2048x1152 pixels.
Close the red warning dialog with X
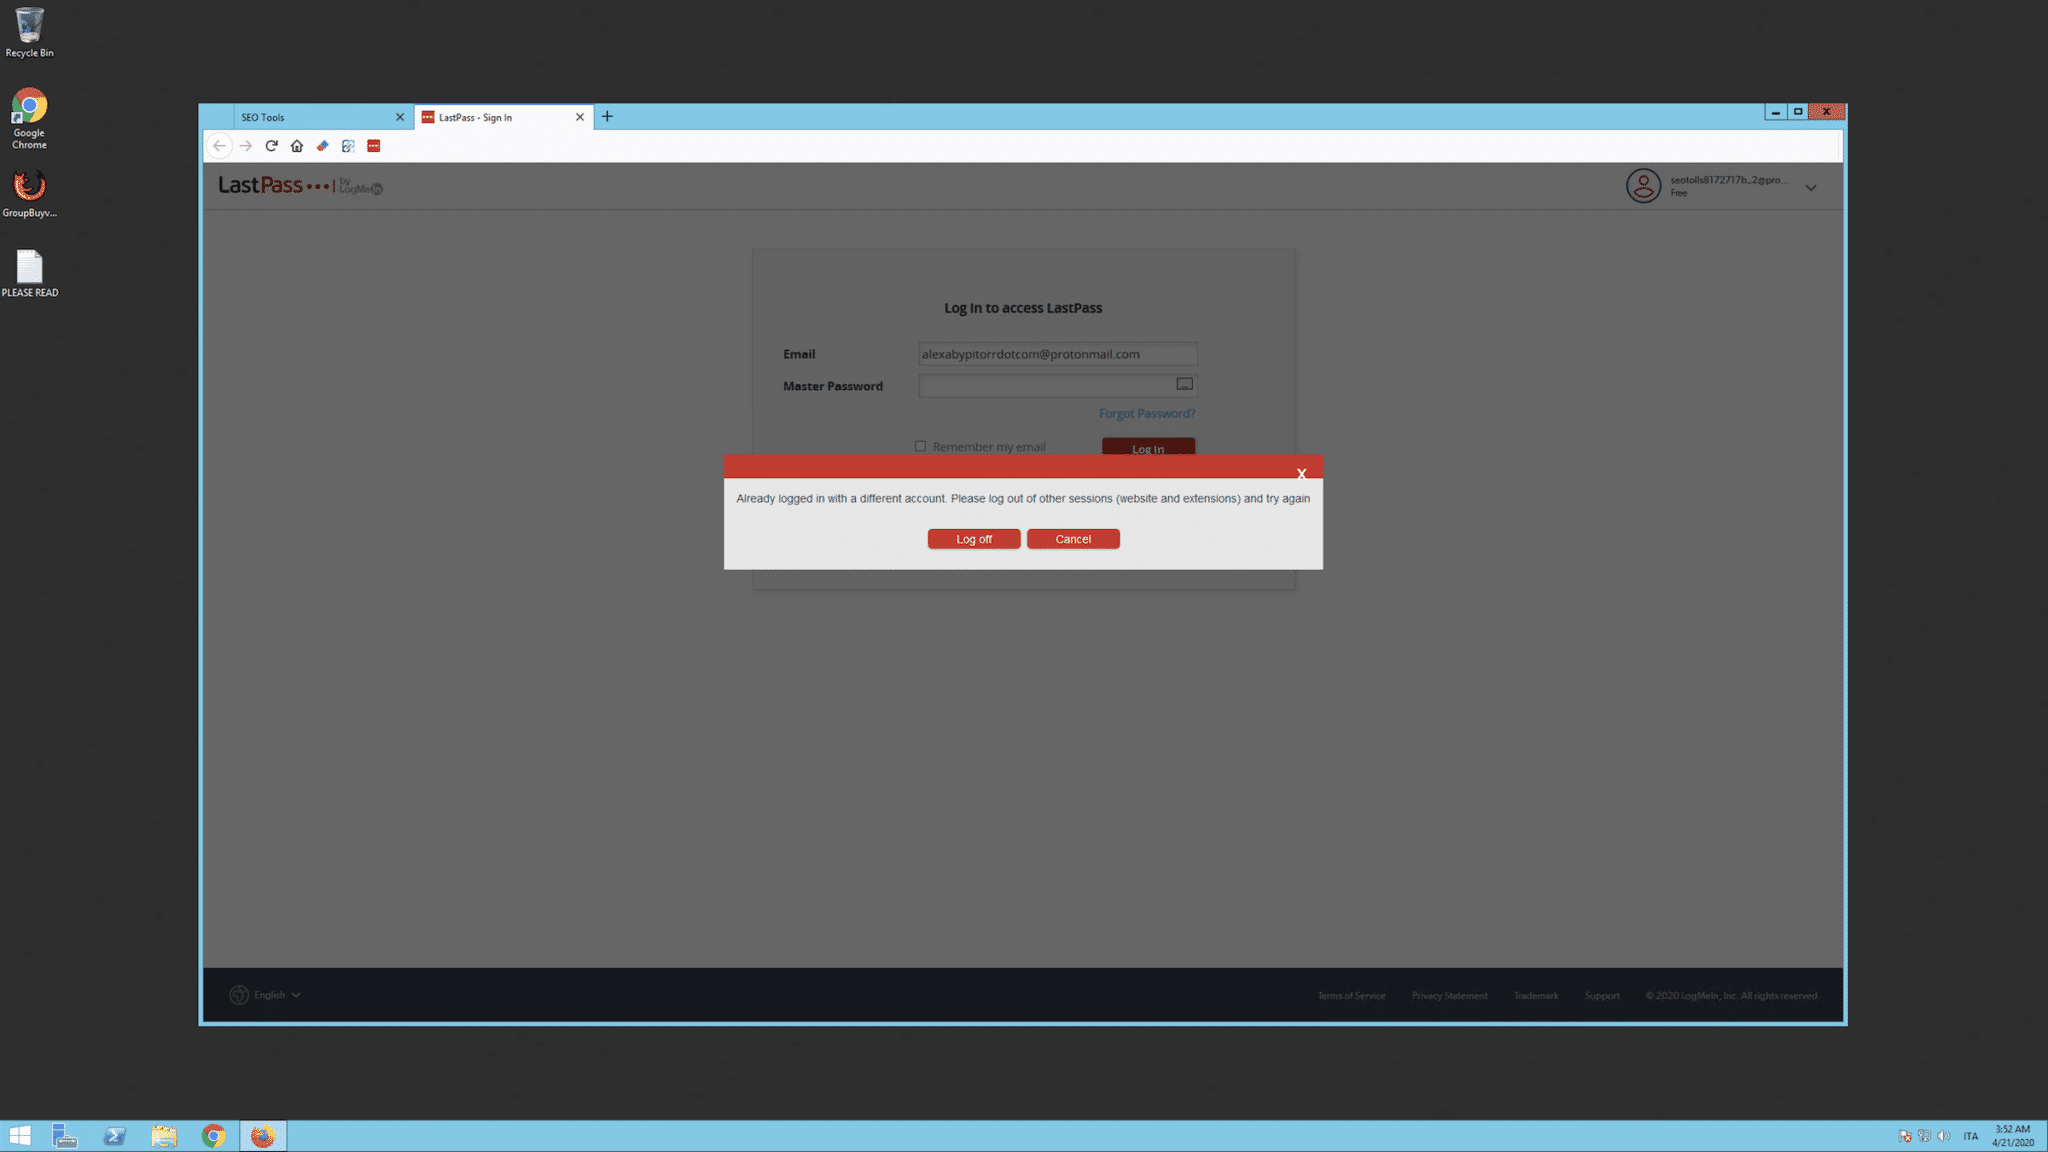[1301, 473]
